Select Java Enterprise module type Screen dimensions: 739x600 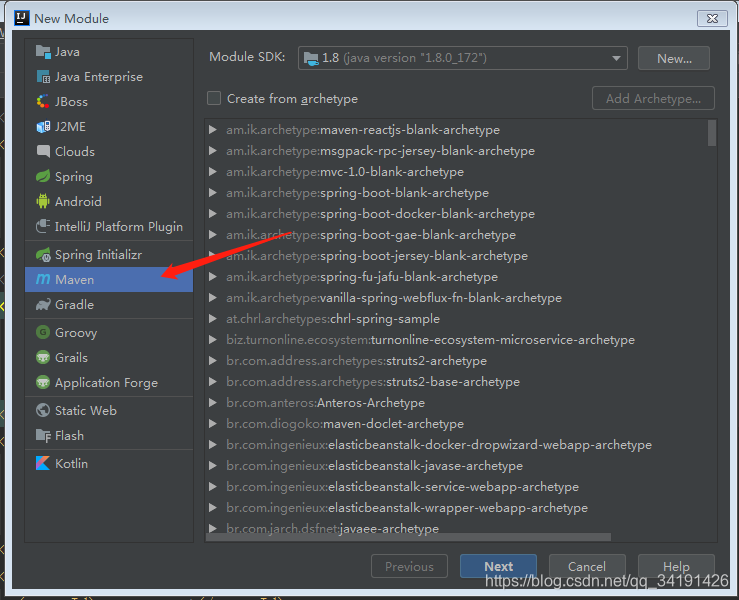pyautogui.click(x=109, y=77)
